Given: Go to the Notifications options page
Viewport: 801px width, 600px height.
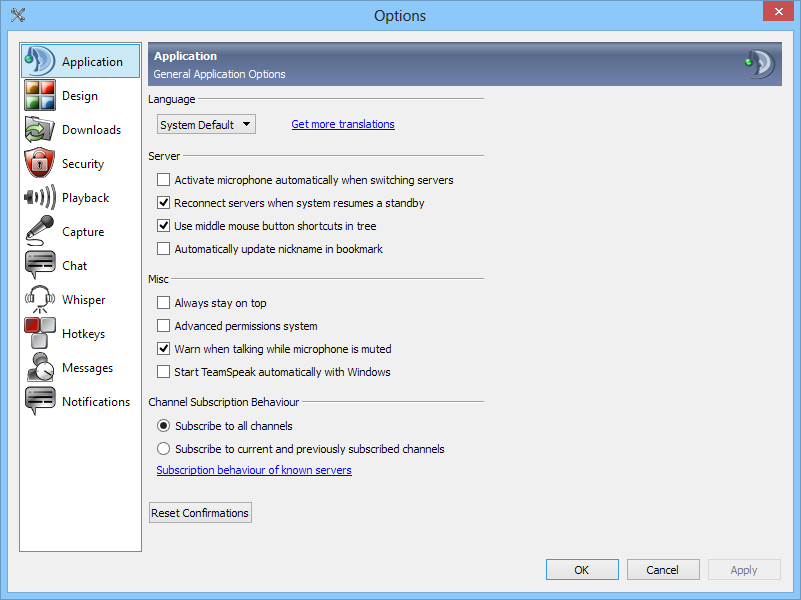Looking at the screenshot, I should tap(95, 402).
